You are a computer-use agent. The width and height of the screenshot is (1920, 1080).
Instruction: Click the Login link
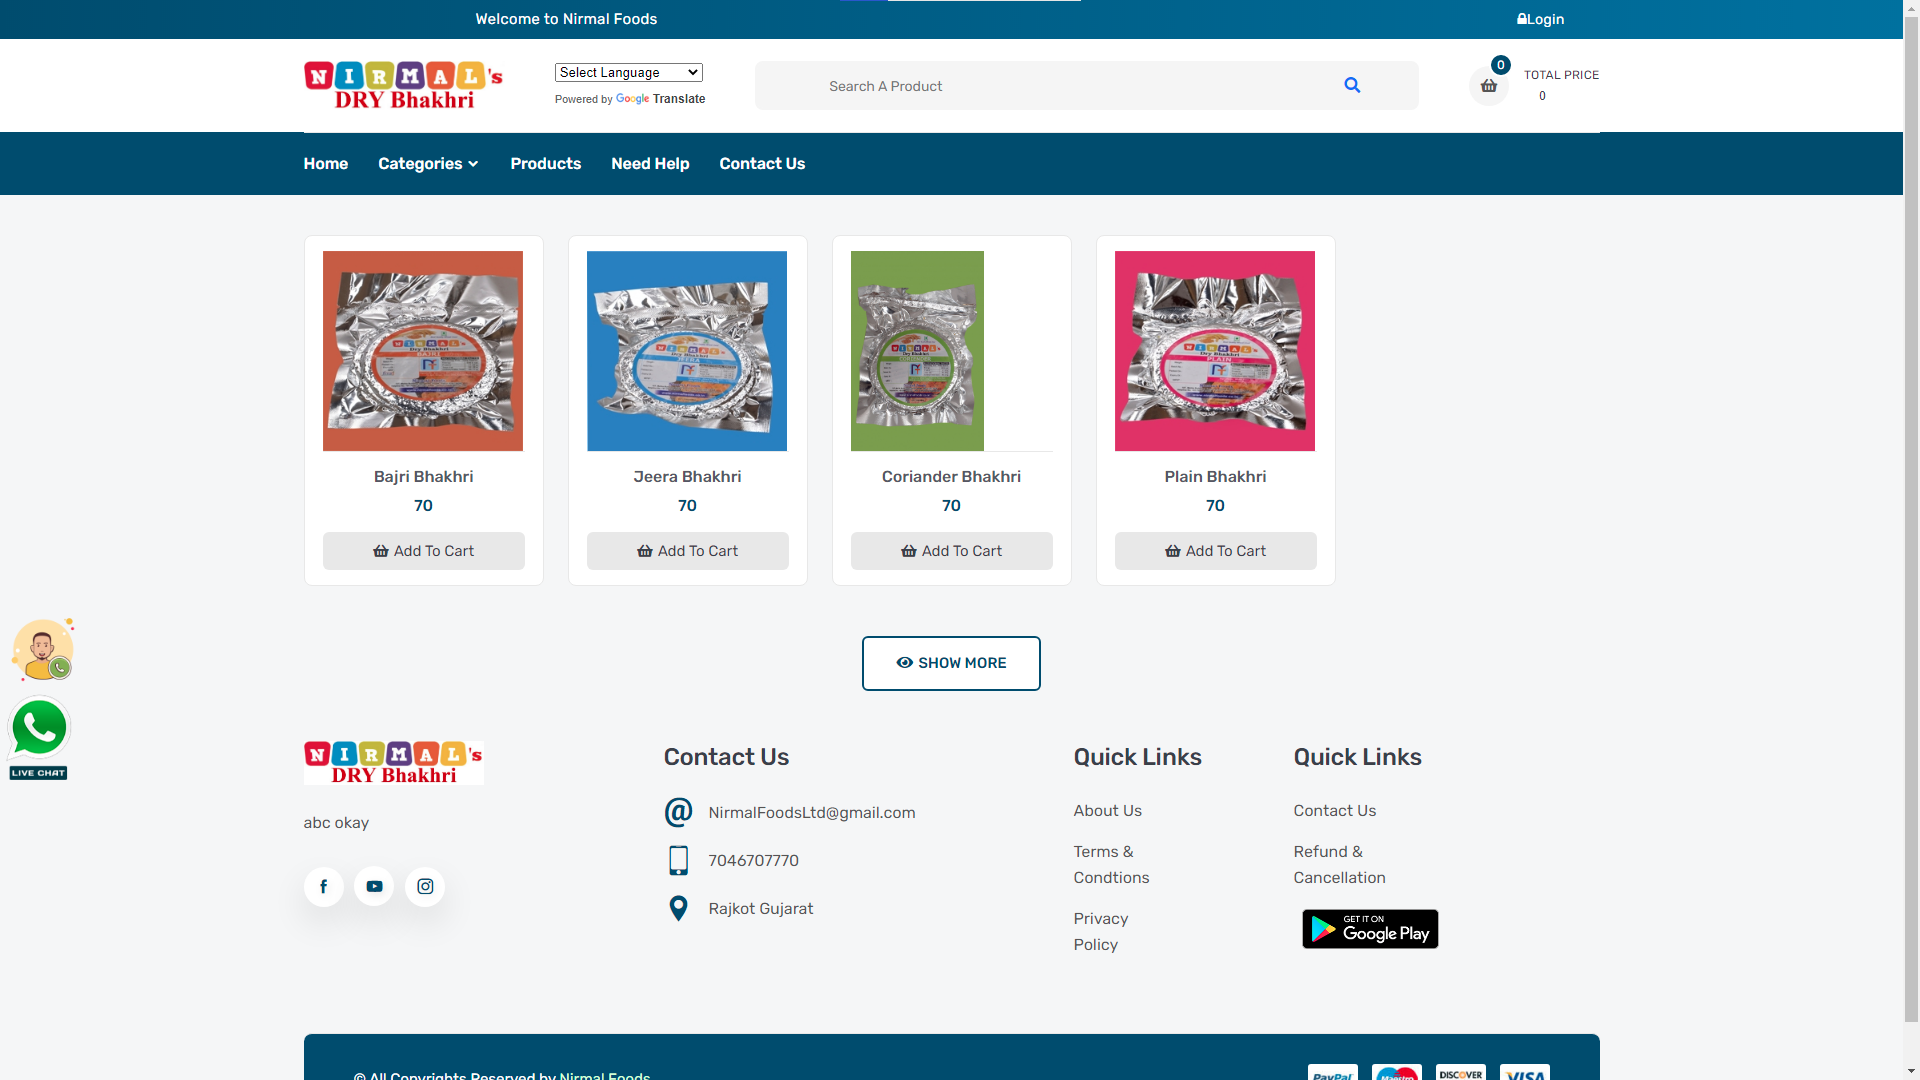(x=1541, y=19)
